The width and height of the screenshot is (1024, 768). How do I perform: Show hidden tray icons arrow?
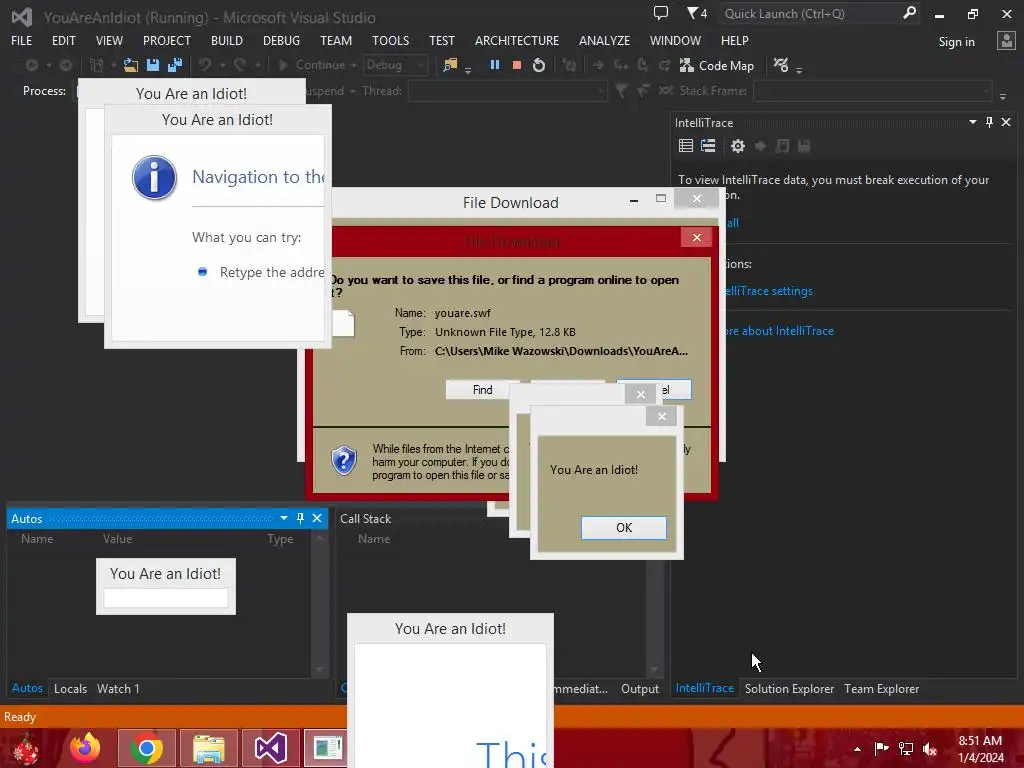coord(857,749)
